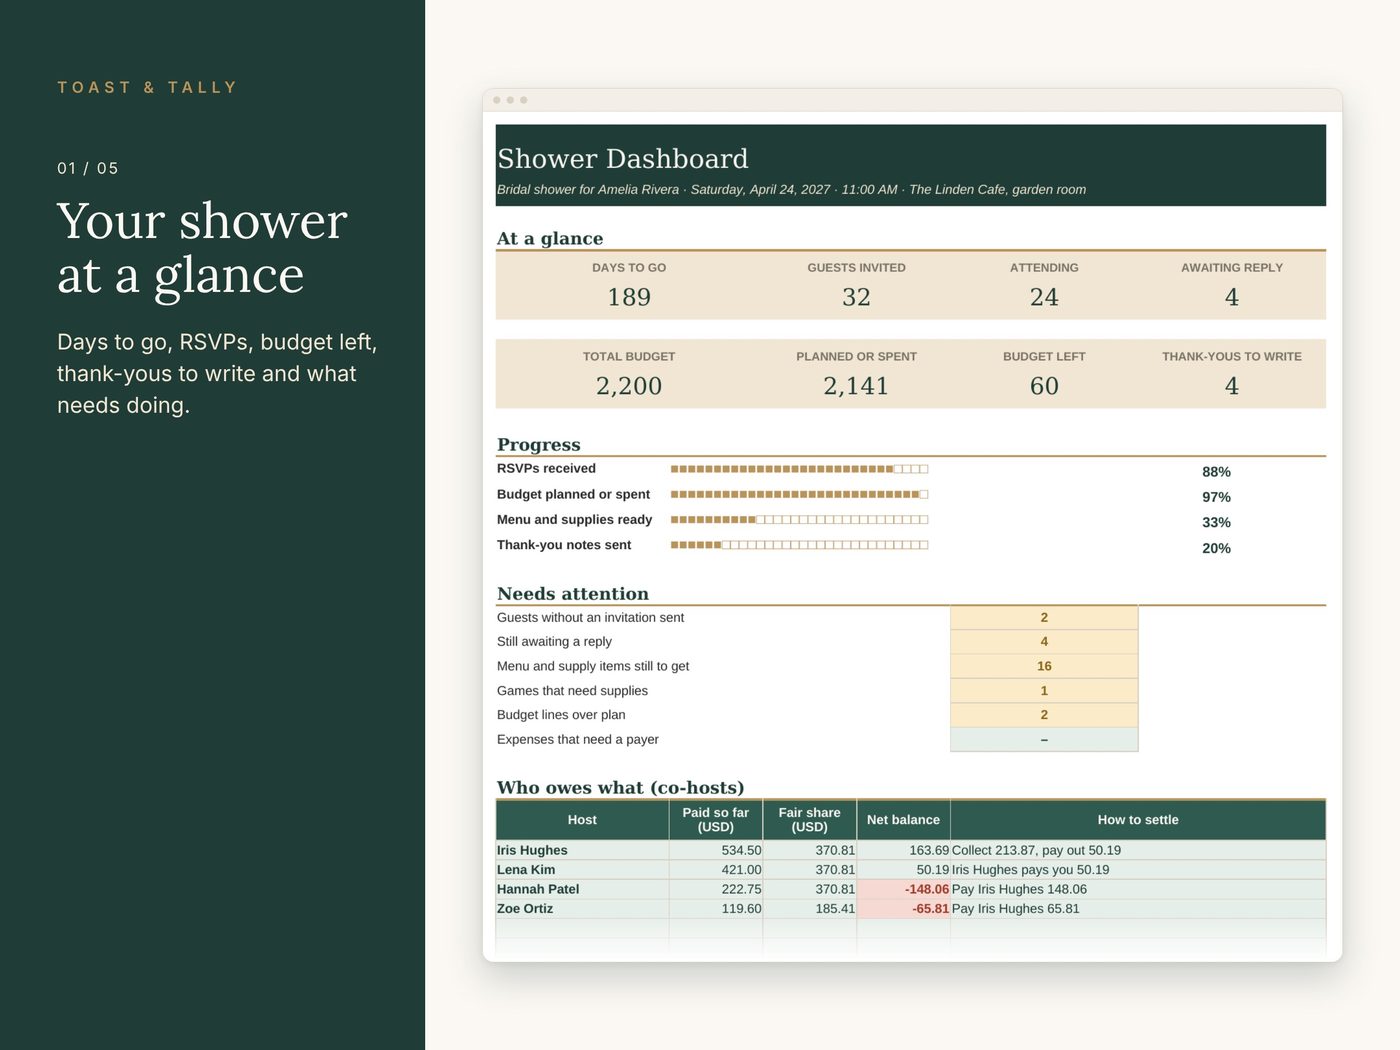Click the 97% budget percentage
Image resolution: width=1400 pixels, height=1050 pixels.
1216,497
